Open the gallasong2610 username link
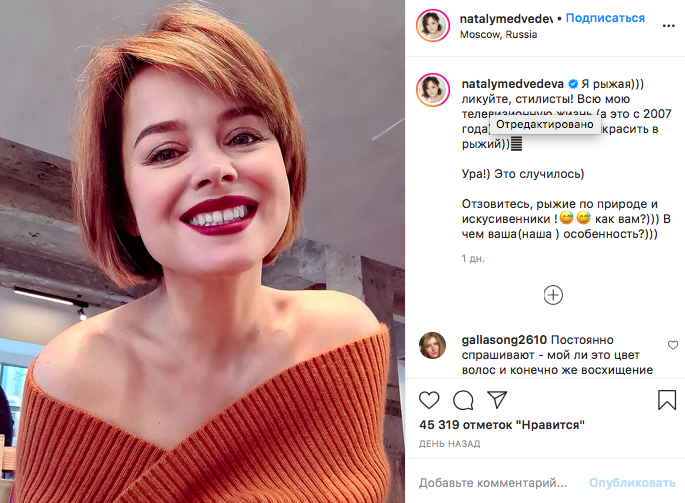 (505, 338)
